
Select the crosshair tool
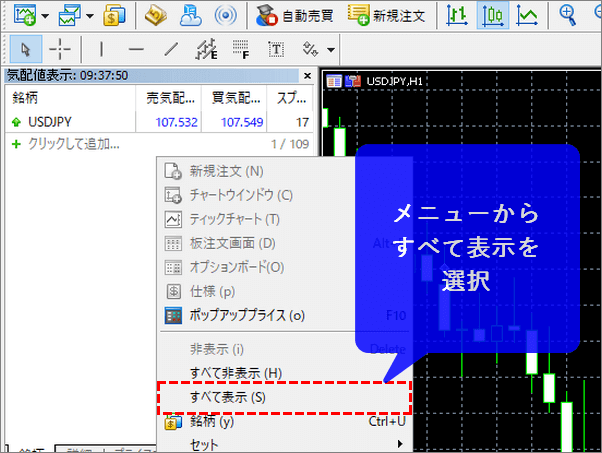(x=60, y=49)
